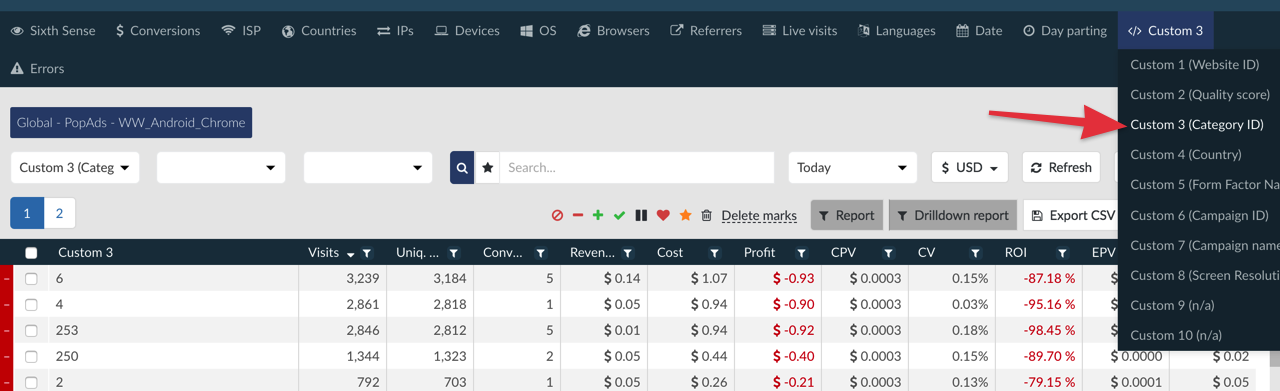This screenshot has width=1280, height=391.
Task: Click the trash can icon
Action: pyautogui.click(x=706, y=215)
